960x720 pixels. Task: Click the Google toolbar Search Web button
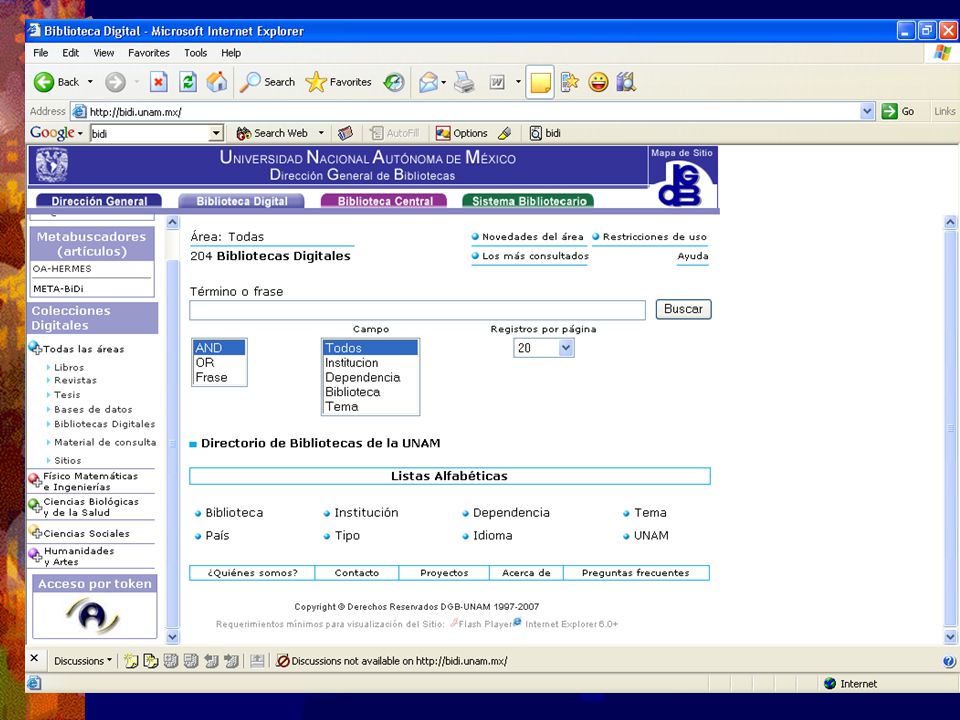(272, 133)
